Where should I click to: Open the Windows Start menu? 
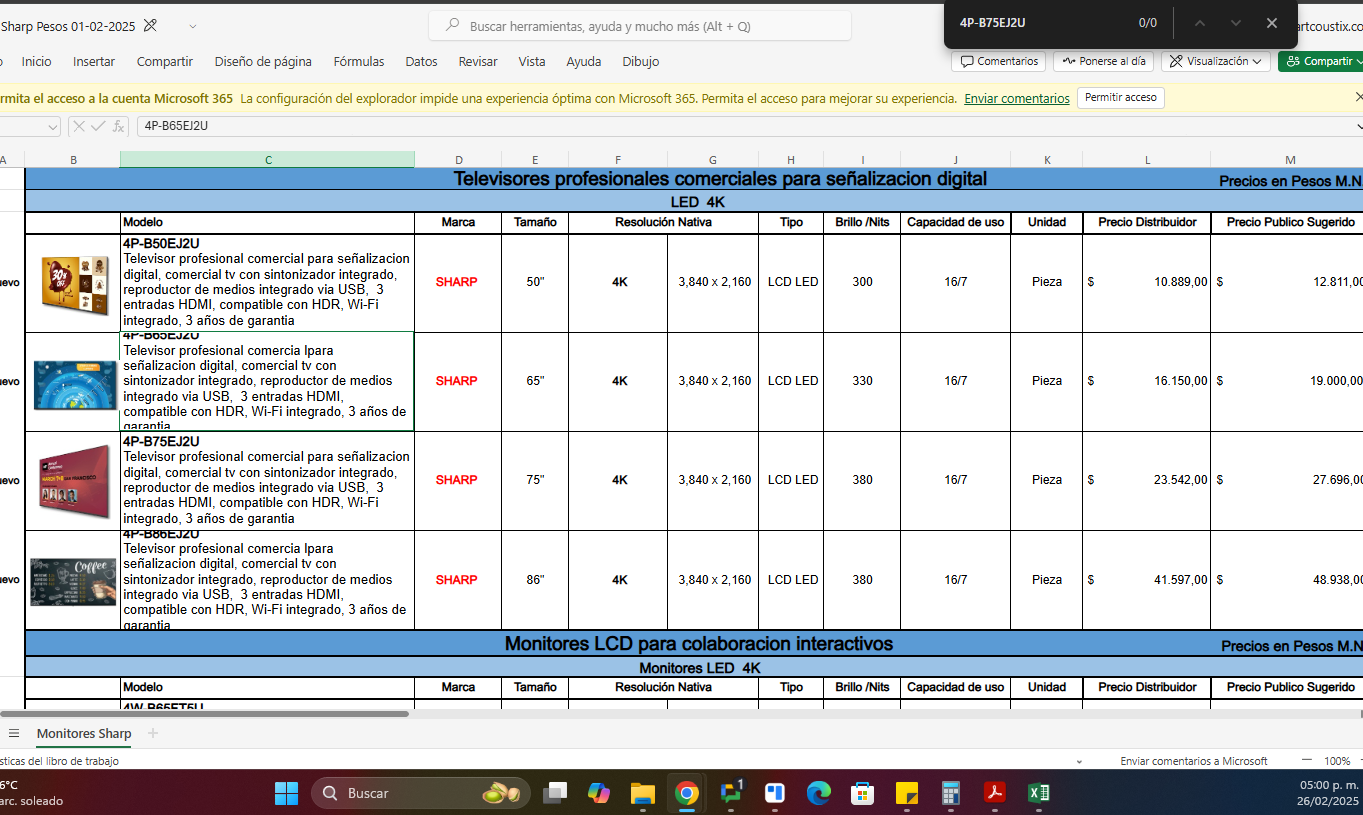[x=286, y=793]
